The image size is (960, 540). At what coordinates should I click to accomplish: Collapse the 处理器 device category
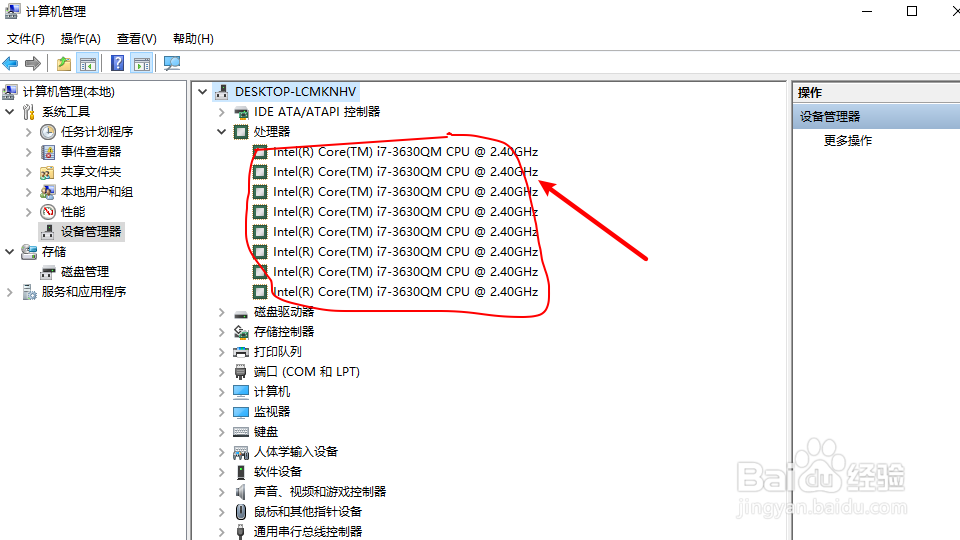coord(222,132)
